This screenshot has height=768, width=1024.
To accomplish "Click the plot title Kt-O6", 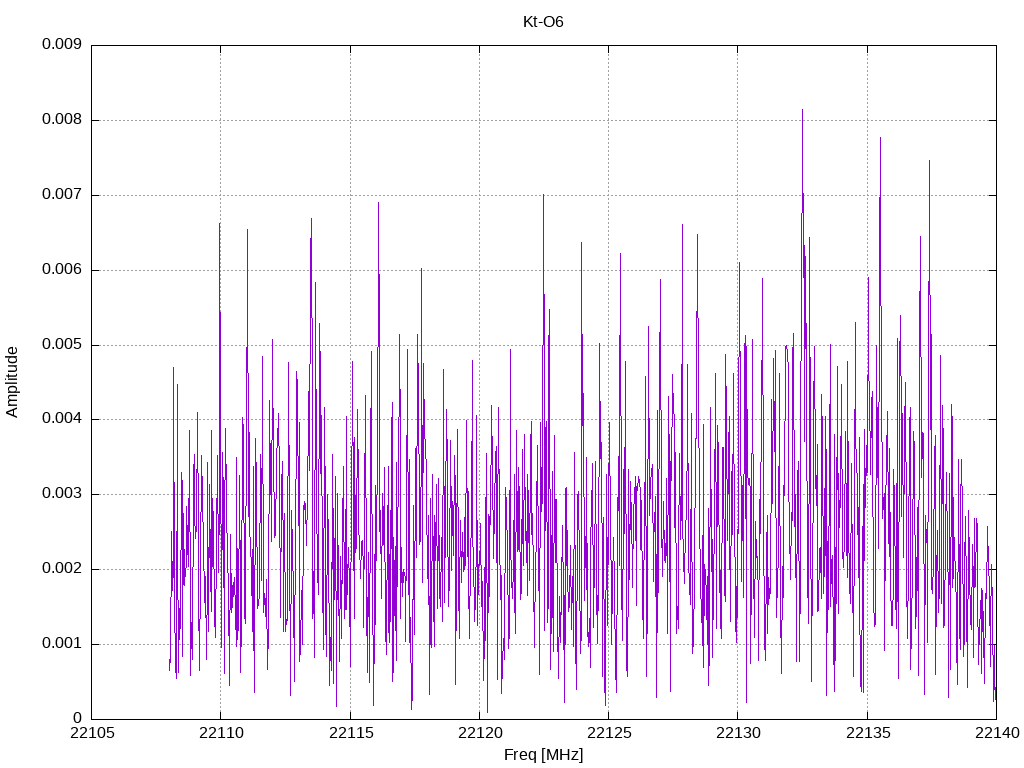I will tap(543, 22).
